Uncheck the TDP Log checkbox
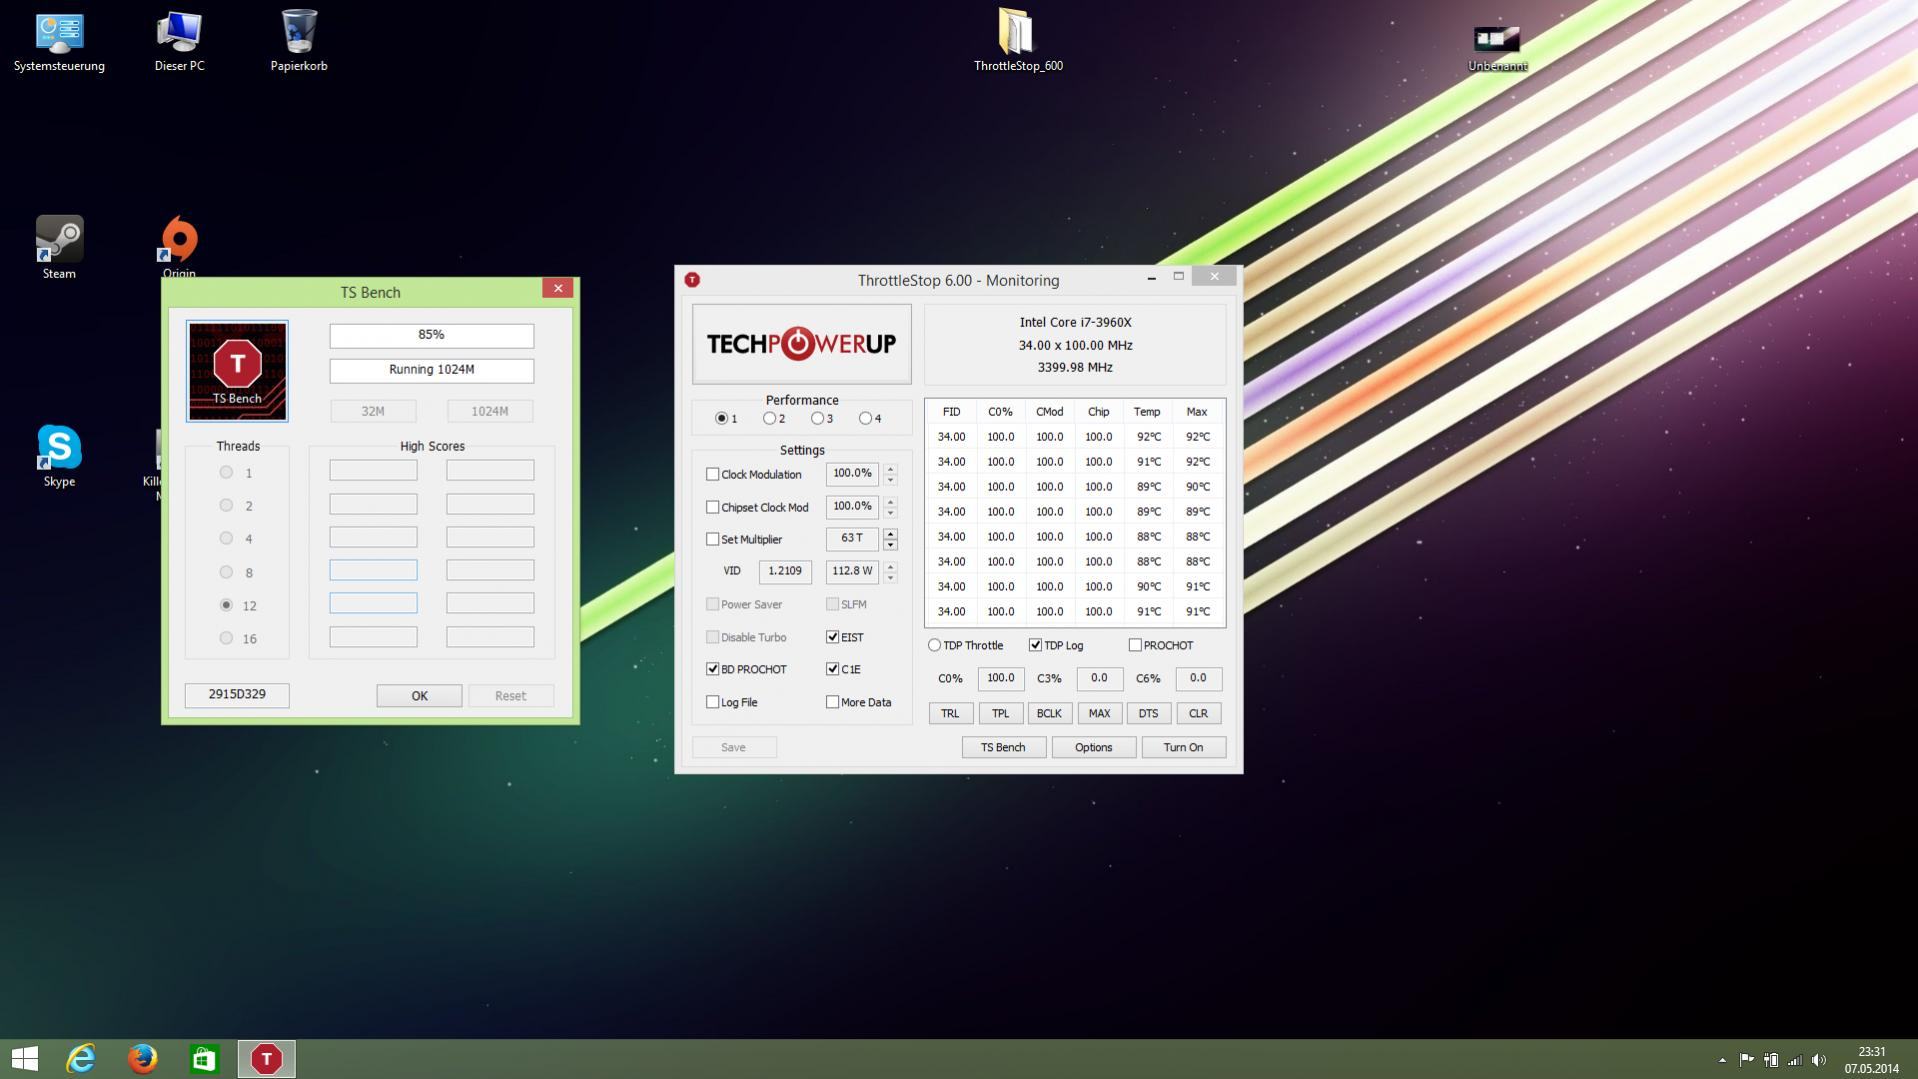The width and height of the screenshot is (1918, 1079). tap(1035, 645)
